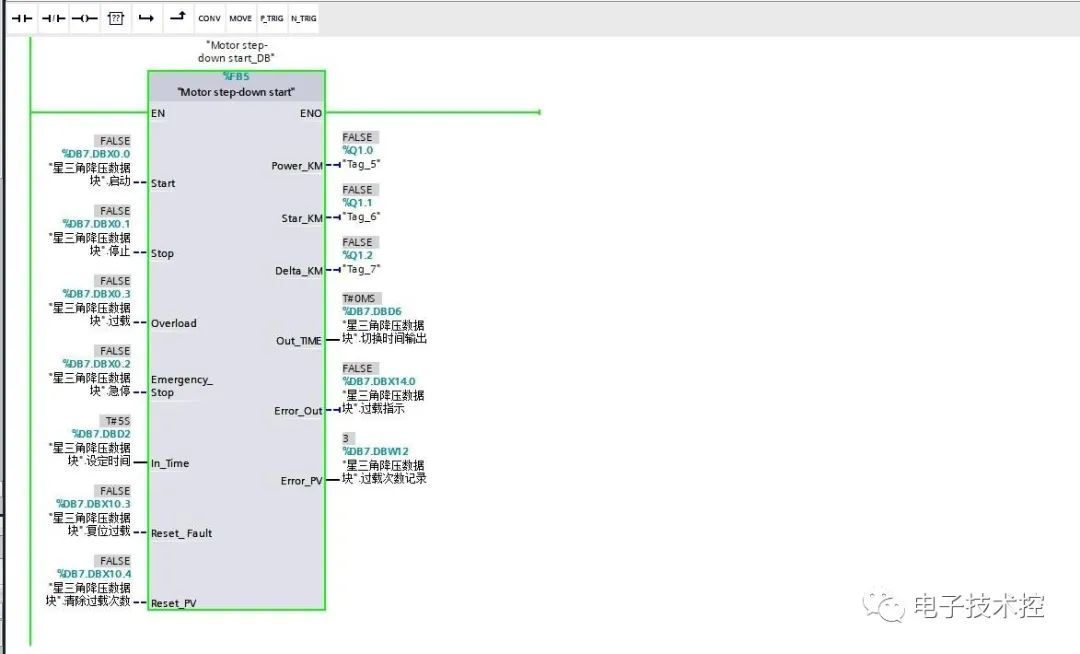Image resolution: width=1080 pixels, height=654 pixels.
Task: Select the "Tag_5" tag name
Action: pos(362,164)
